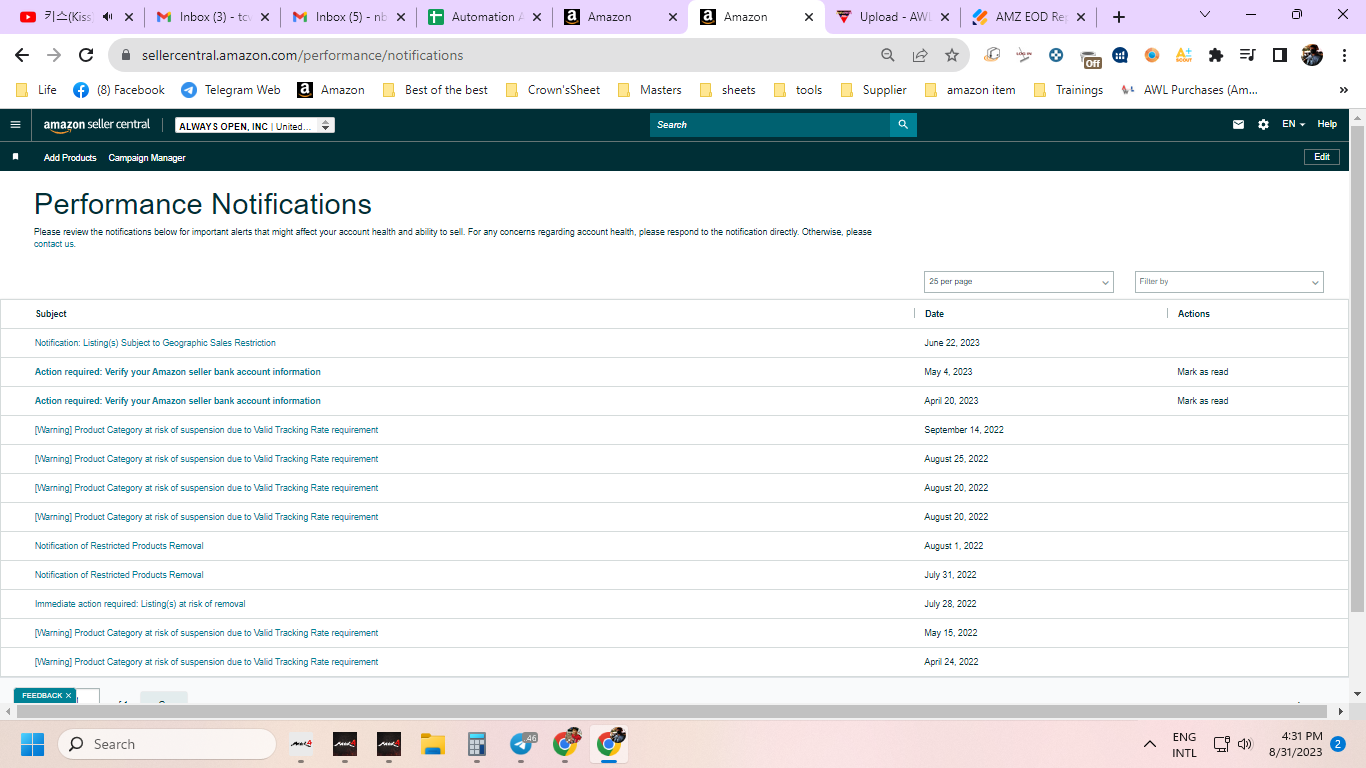Open the Geographic Sales Restriction notification
This screenshot has height=768, width=1366.
click(x=155, y=343)
